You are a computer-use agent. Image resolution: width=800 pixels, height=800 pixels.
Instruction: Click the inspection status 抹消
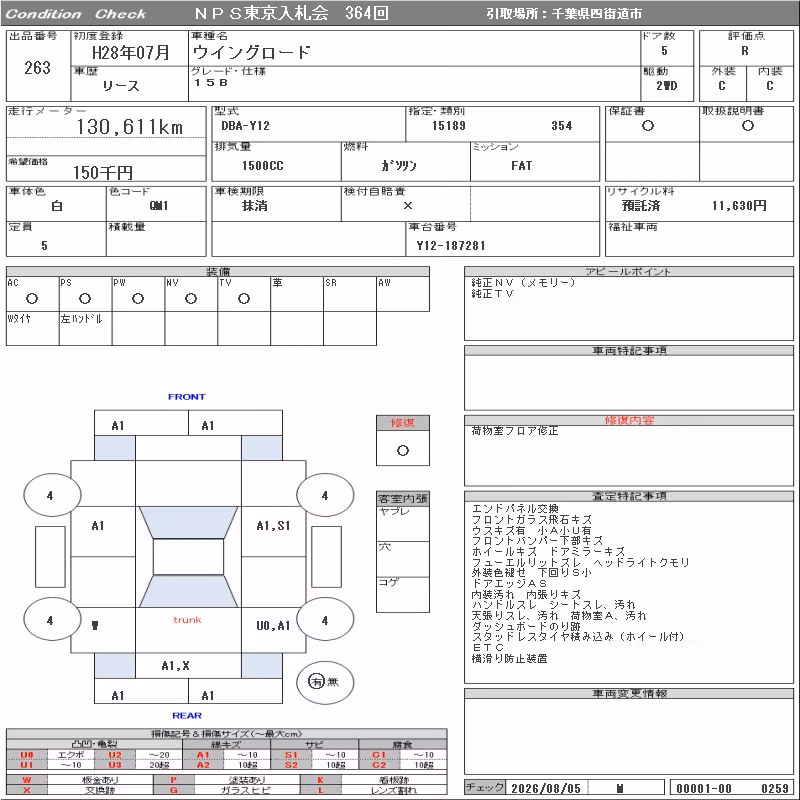pos(255,206)
